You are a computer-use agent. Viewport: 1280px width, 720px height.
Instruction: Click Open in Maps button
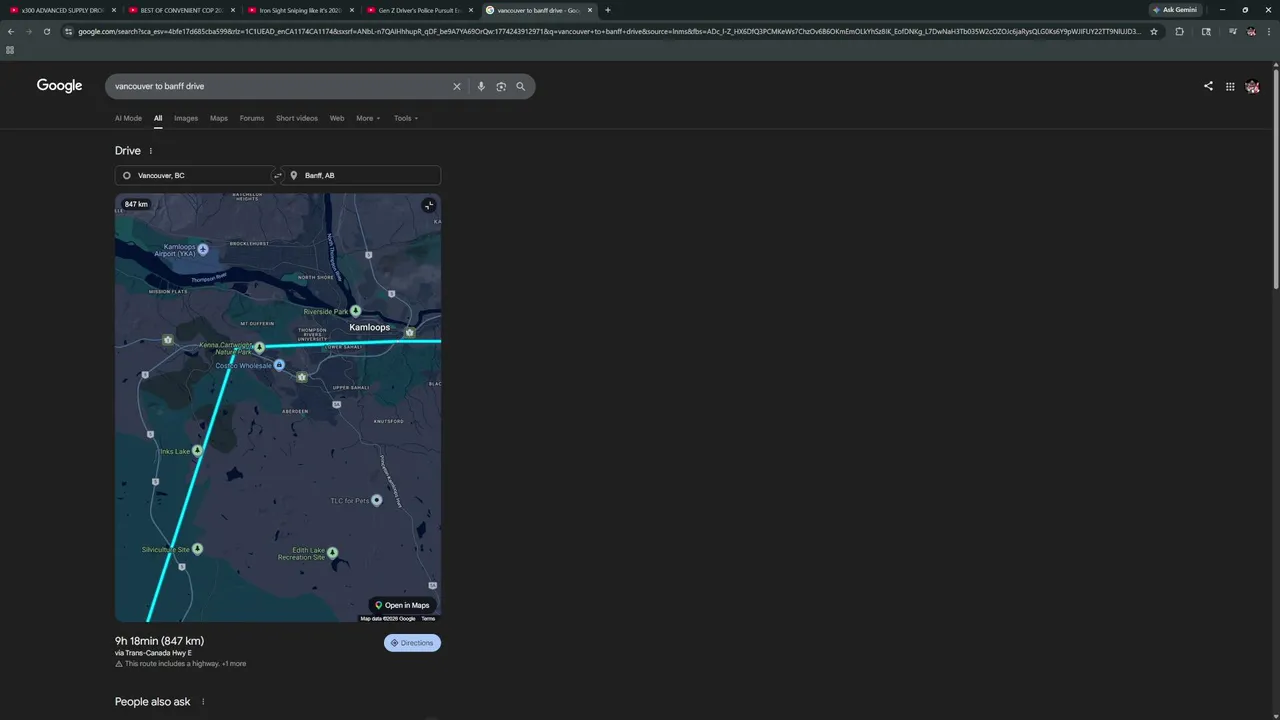tap(402, 605)
